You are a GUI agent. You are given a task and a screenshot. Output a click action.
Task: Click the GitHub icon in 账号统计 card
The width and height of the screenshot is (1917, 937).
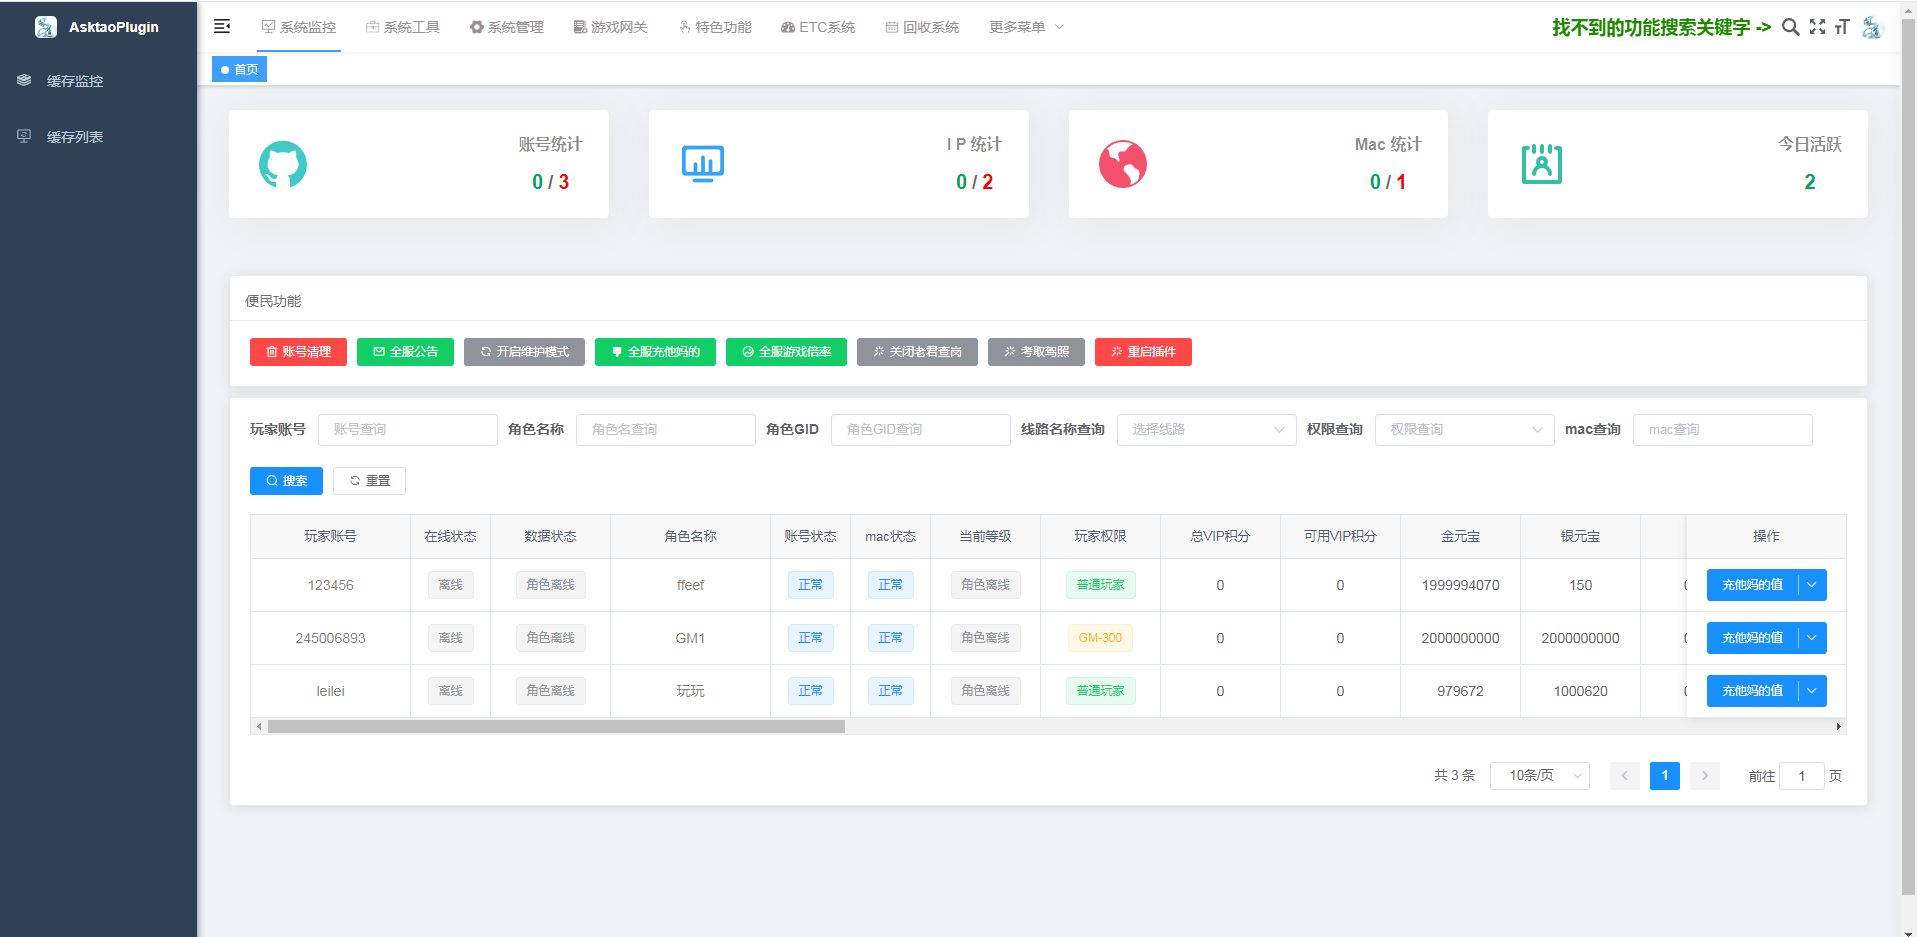tap(283, 164)
